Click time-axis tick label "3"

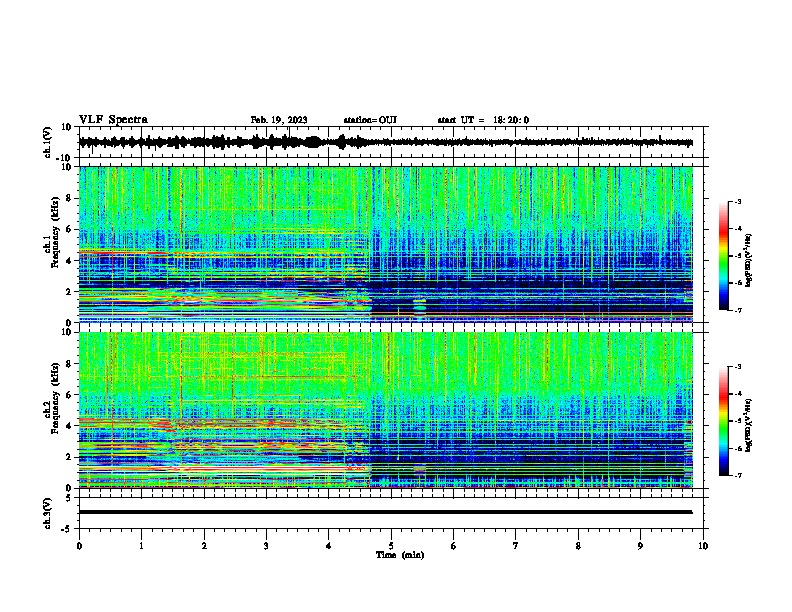tap(266, 546)
